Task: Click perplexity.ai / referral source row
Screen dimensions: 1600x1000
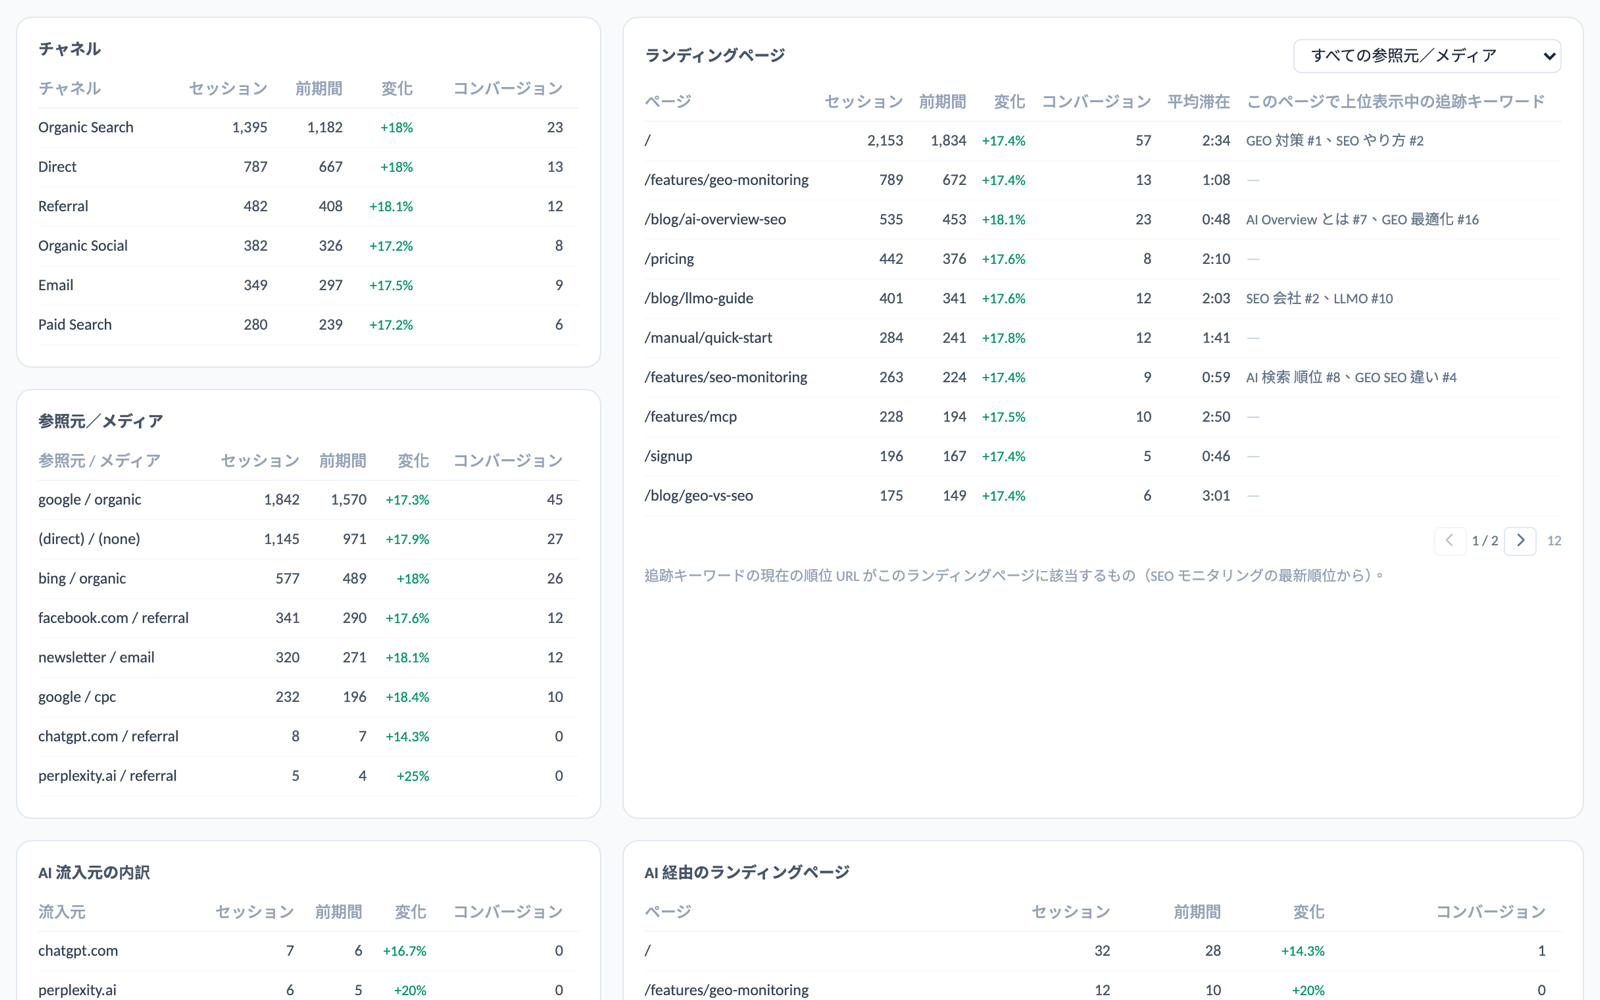Action: click(x=308, y=776)
